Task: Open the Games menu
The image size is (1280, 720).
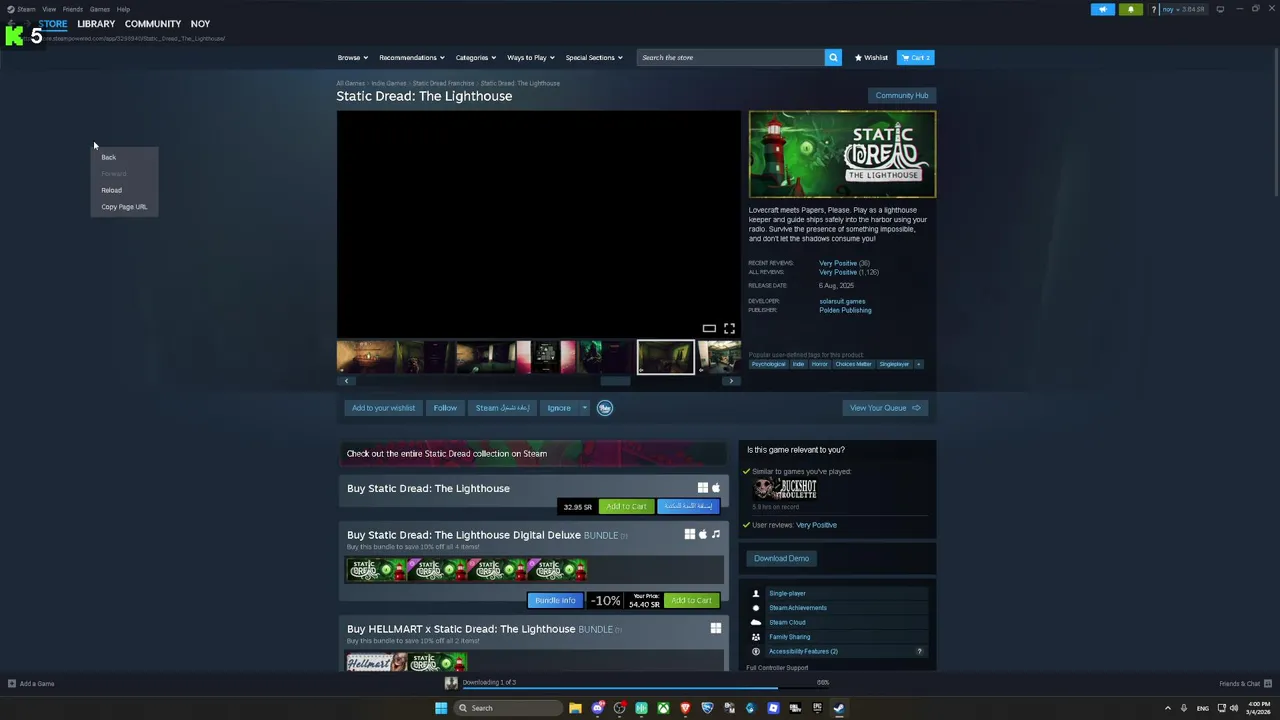Action: click(100, 9)
